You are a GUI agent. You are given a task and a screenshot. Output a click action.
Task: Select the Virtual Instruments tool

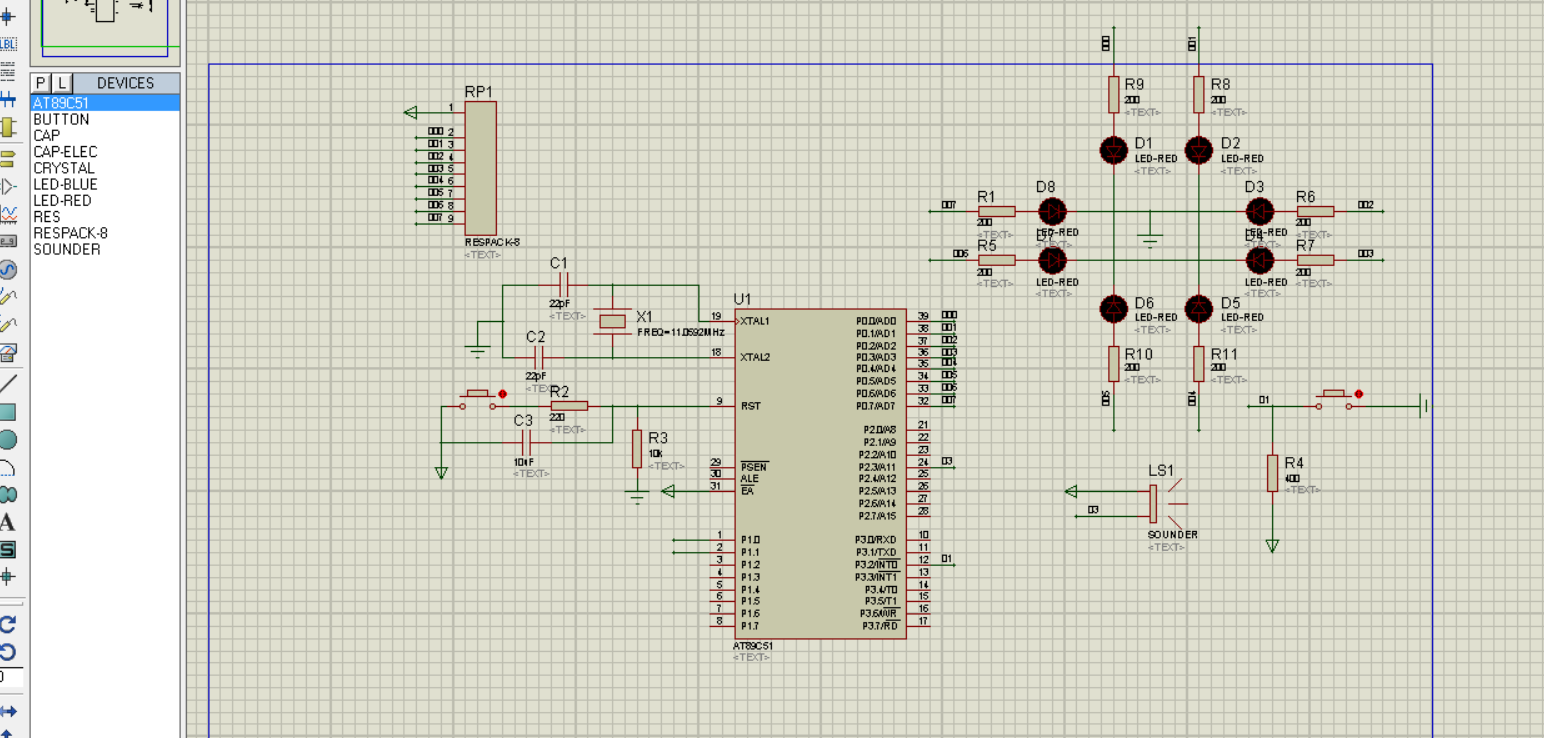click(x=8, y=352)
